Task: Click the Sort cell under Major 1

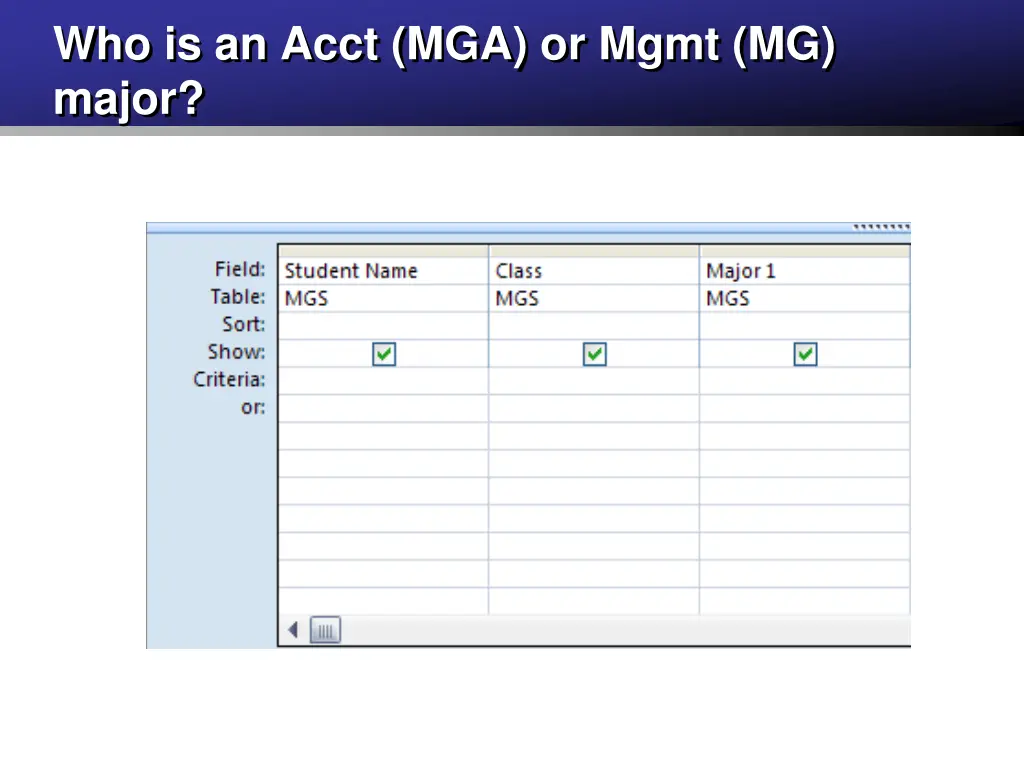Action: pos(805,325)
